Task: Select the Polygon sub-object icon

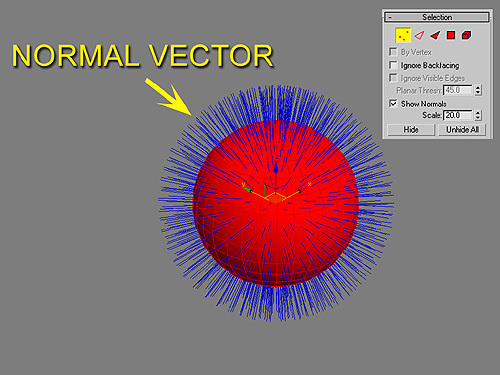Action: (451, 35)
